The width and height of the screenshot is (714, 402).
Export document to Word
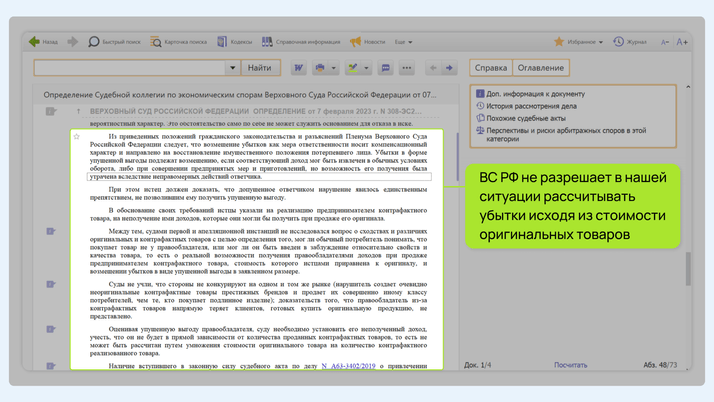pos(298,68)
